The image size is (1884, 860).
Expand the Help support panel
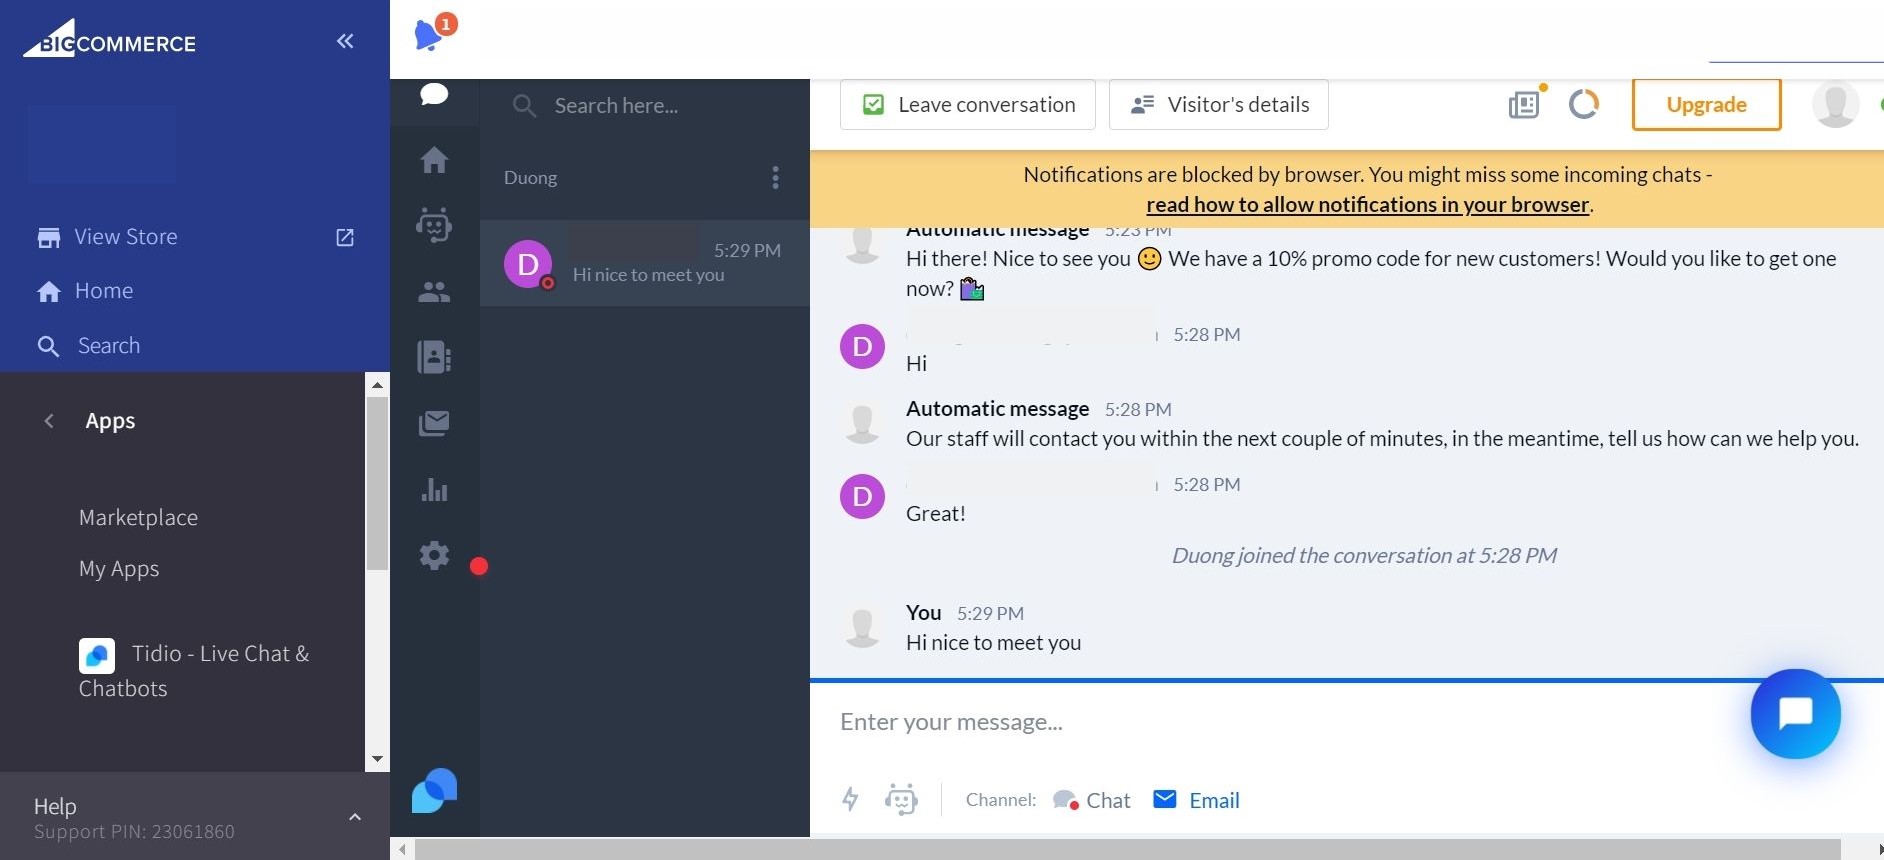(354, 817)
